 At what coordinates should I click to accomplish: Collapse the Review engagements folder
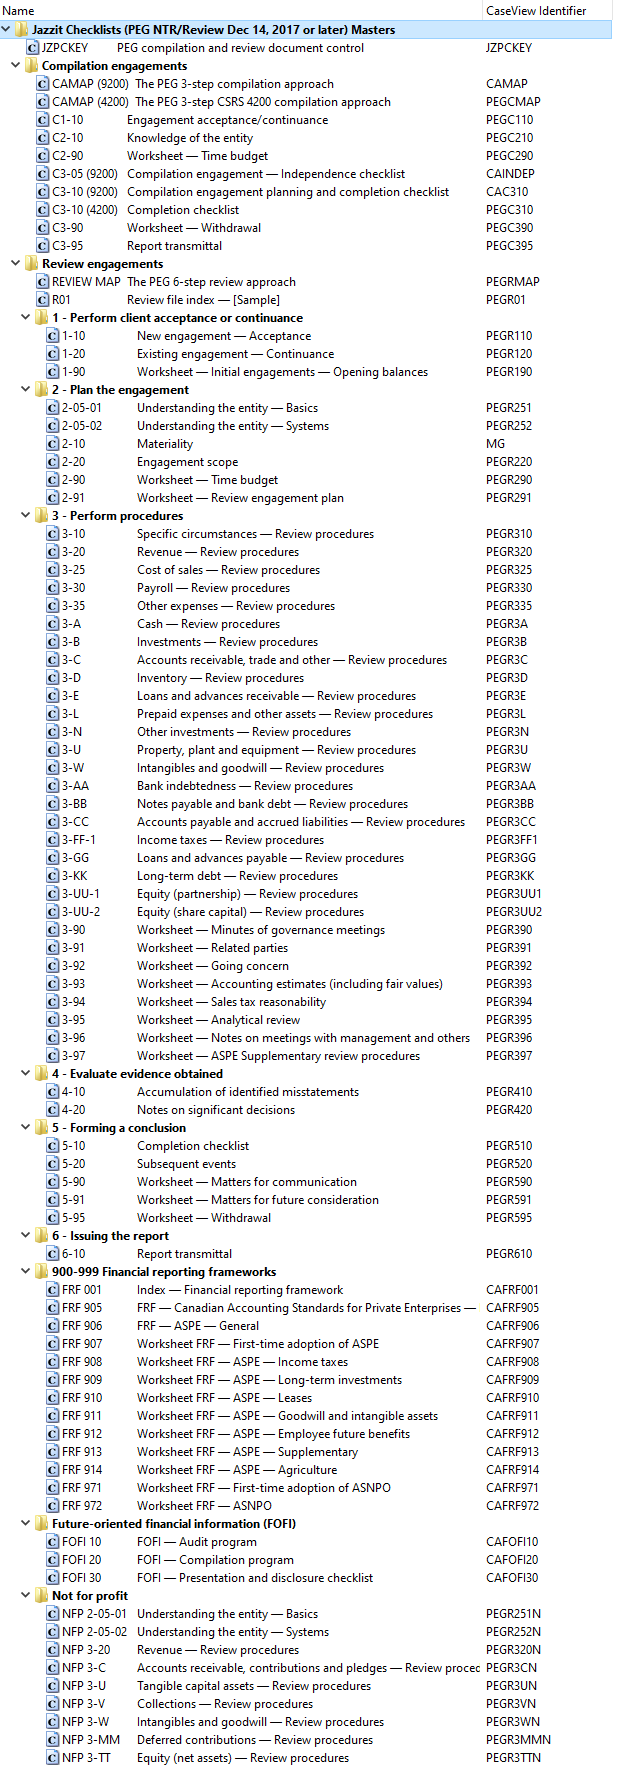point(16,264)
